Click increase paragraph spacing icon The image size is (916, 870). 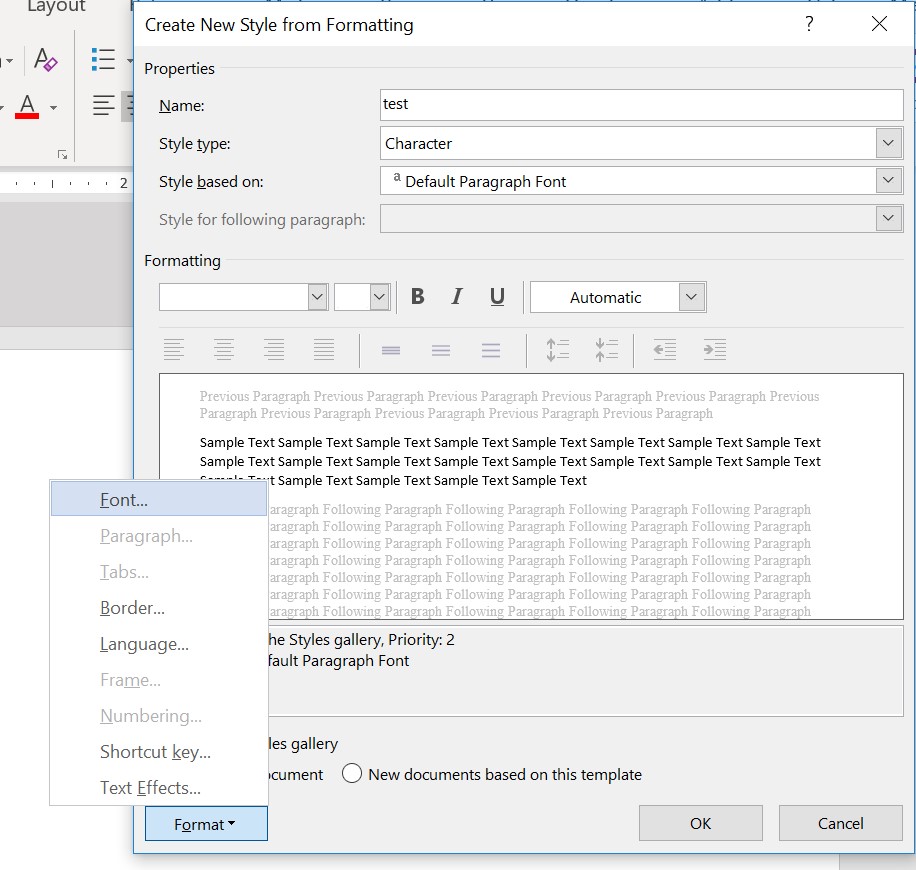557,350
